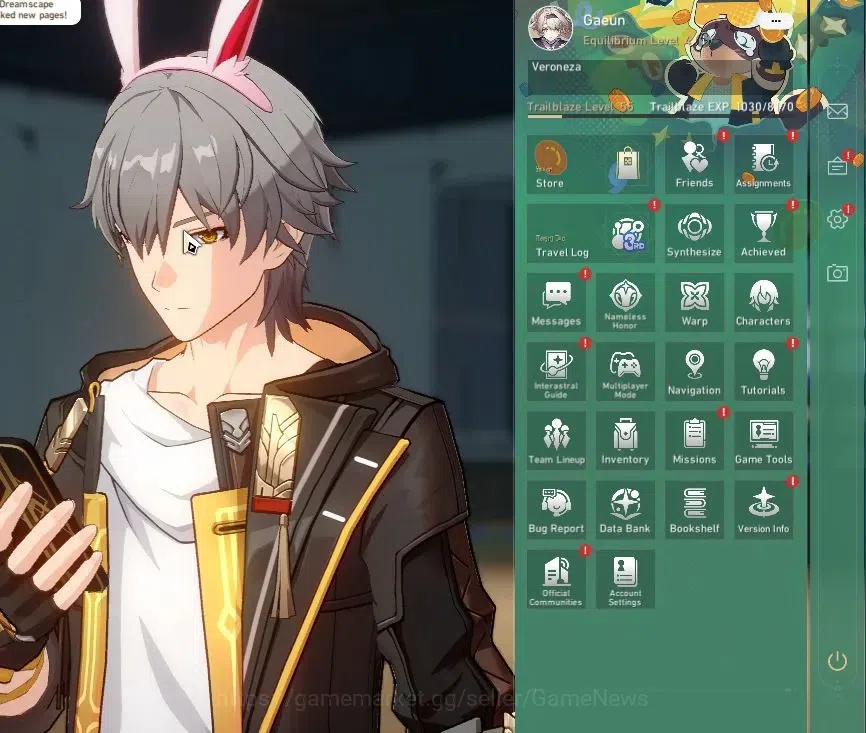Viewport: 866px width, 733px height.
Task: Open Bug Report
Action: (x=556, y=509)
